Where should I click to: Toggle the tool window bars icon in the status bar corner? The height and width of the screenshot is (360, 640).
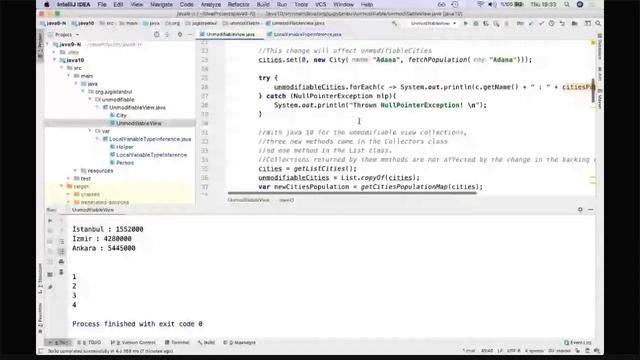click(x=41, y=351)
